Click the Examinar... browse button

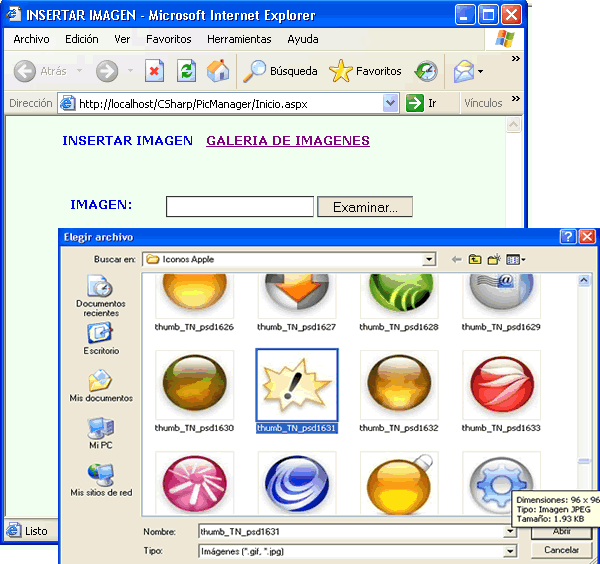click(365, 207)
